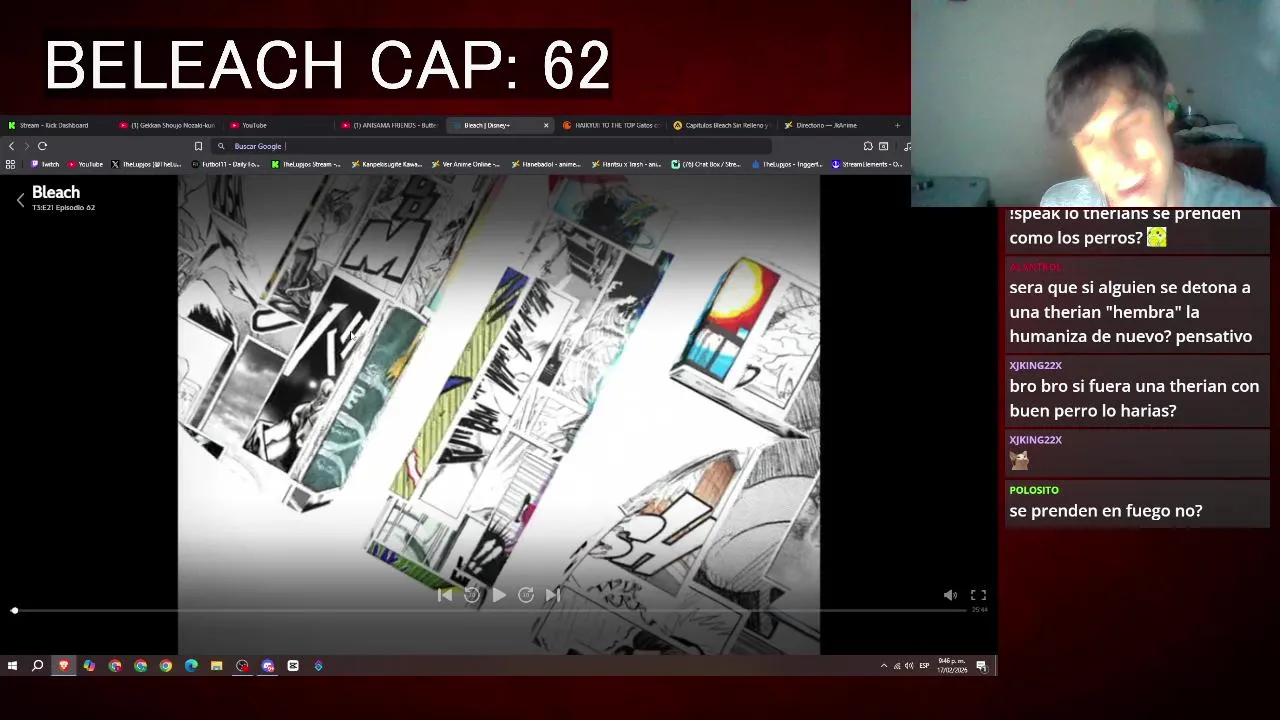The image size is (1280, 720).
Task: Open TheLupjos - Triggerfi bookmark
Action: tap(786, 164)
